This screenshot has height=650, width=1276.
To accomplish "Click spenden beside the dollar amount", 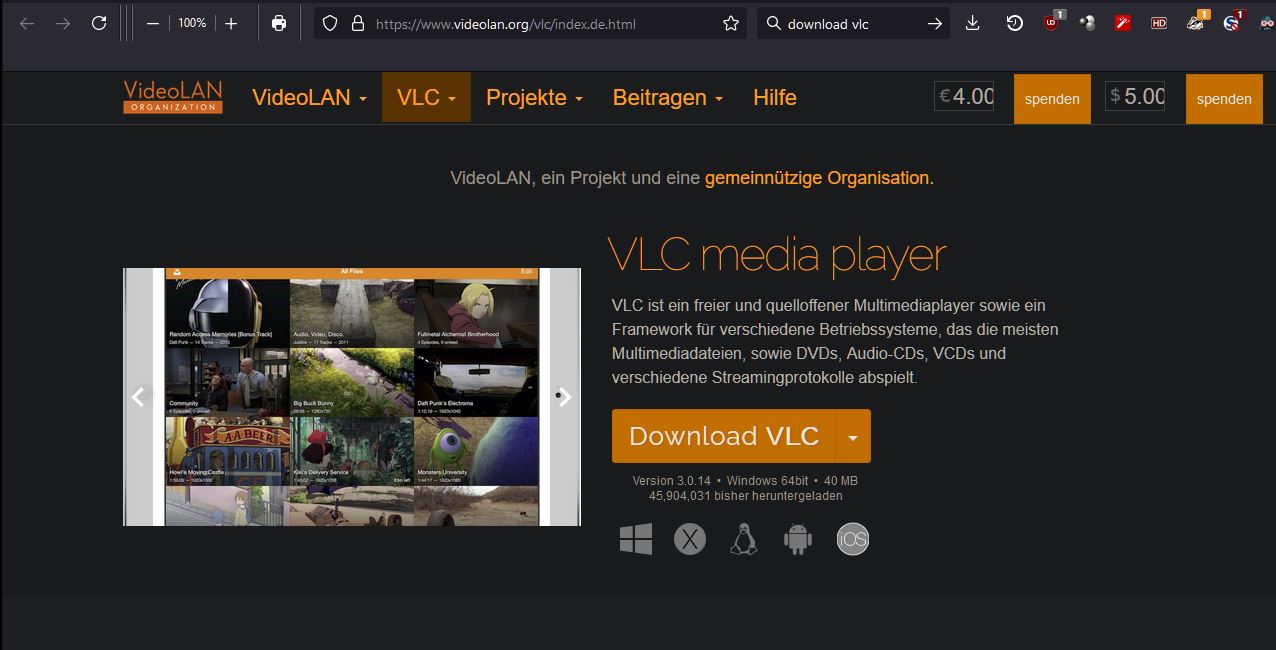I will pyautogui.click(x=1223, y=99).
